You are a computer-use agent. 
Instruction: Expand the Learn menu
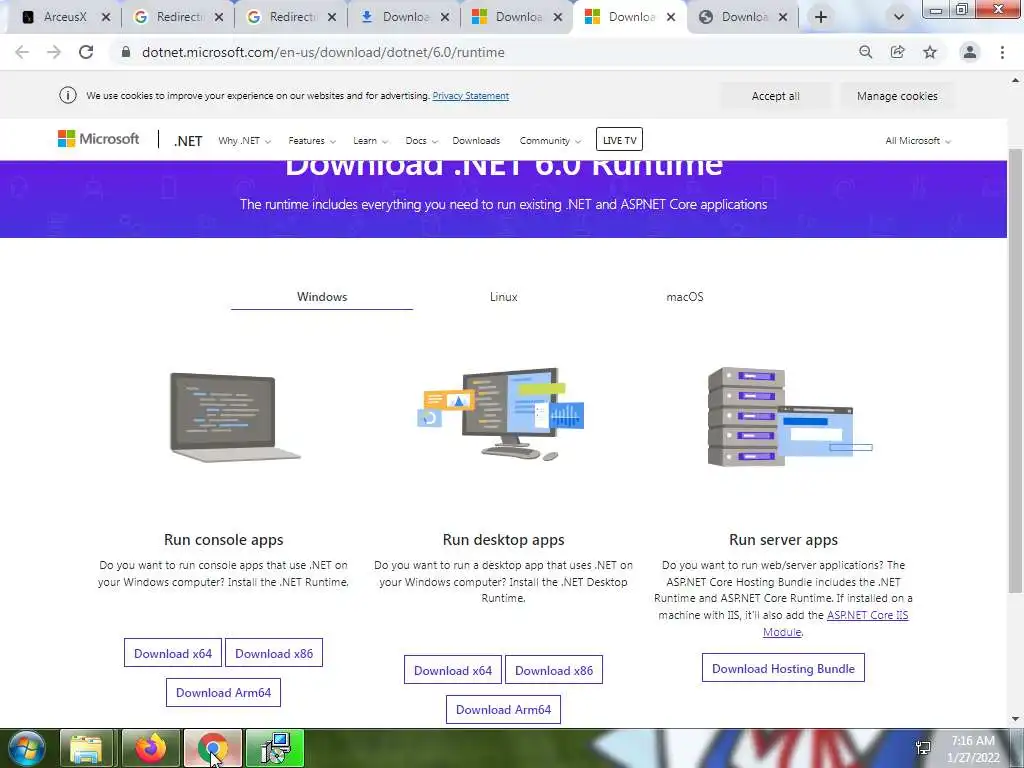click(370, 140)
